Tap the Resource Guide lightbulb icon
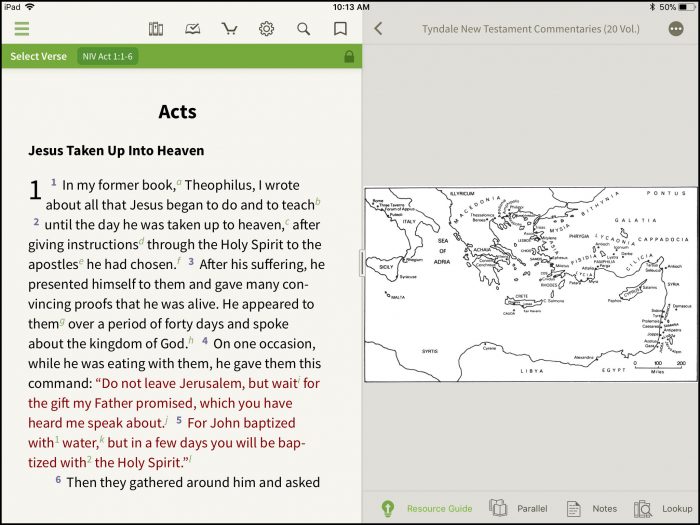Image resolution: width=700 pixels, height=525 pixels. pos(388,508)
